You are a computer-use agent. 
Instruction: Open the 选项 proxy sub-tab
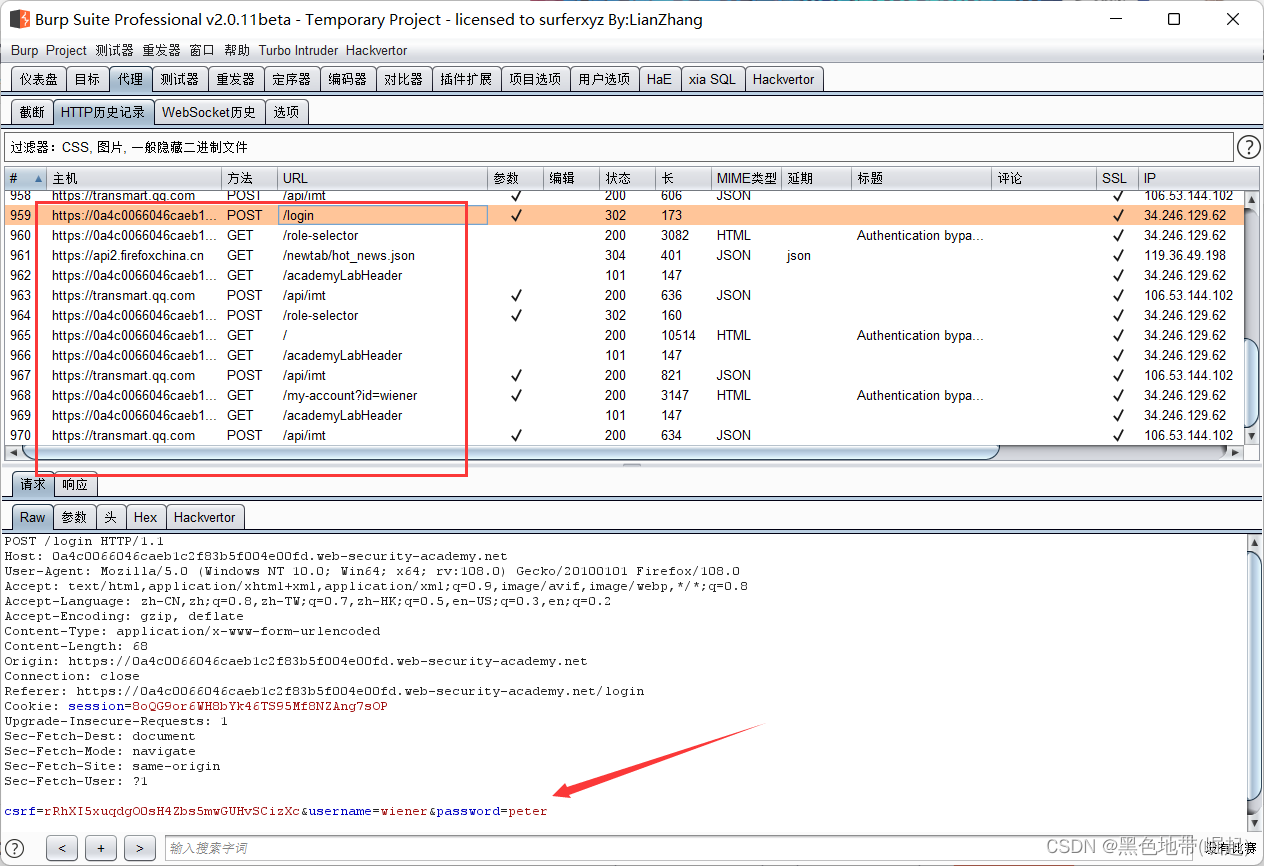(287, 112)
